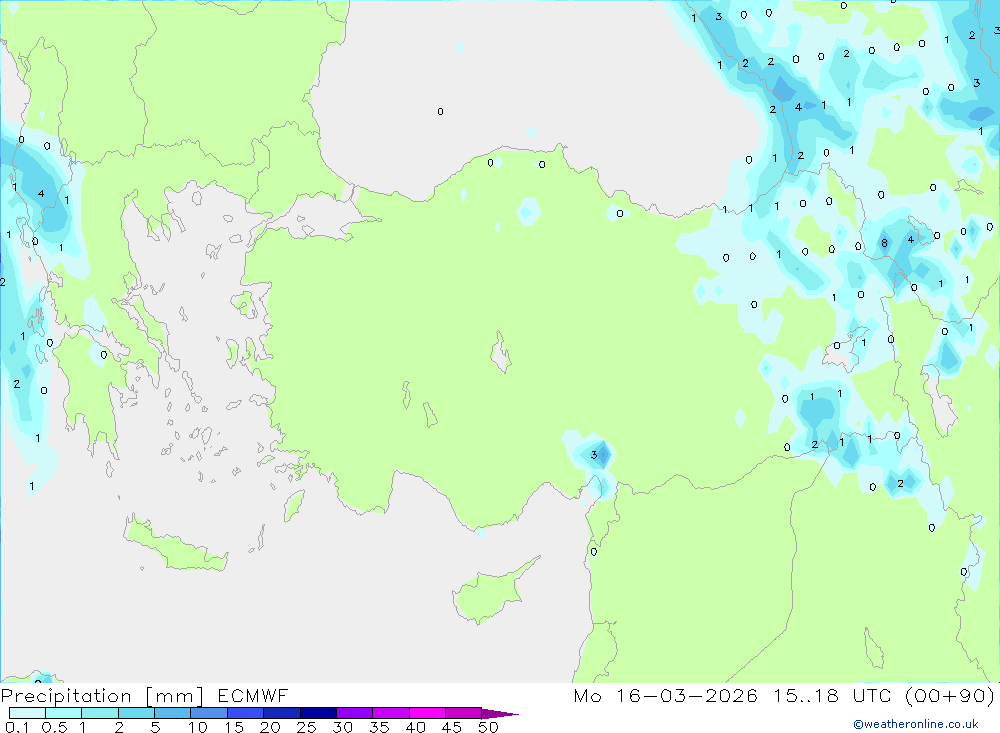This screenshot has height=733, width=1000.
Task: Click the '10' legend scale label
Action: 198,727
